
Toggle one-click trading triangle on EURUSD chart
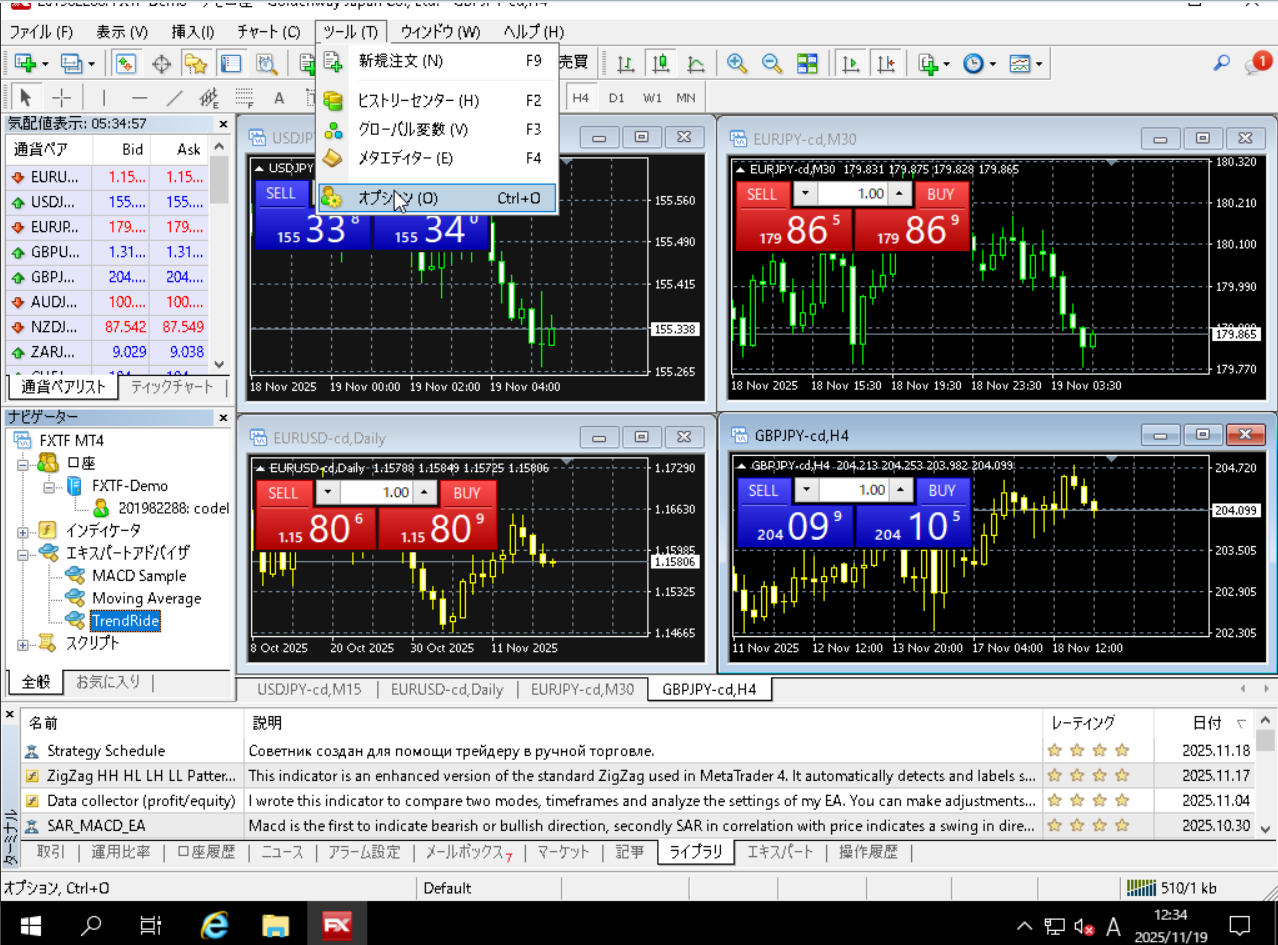pyautogui.click(x=261, y=468)
